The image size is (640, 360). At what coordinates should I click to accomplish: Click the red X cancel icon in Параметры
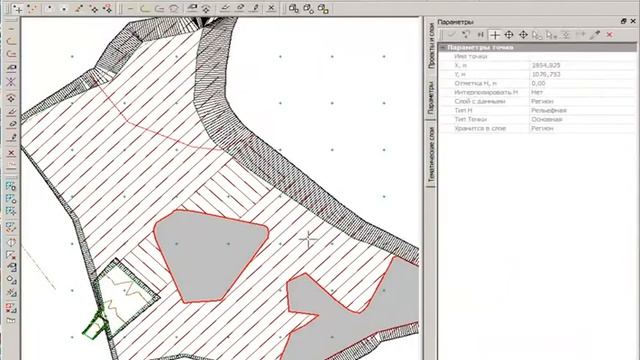click(609, 35)
